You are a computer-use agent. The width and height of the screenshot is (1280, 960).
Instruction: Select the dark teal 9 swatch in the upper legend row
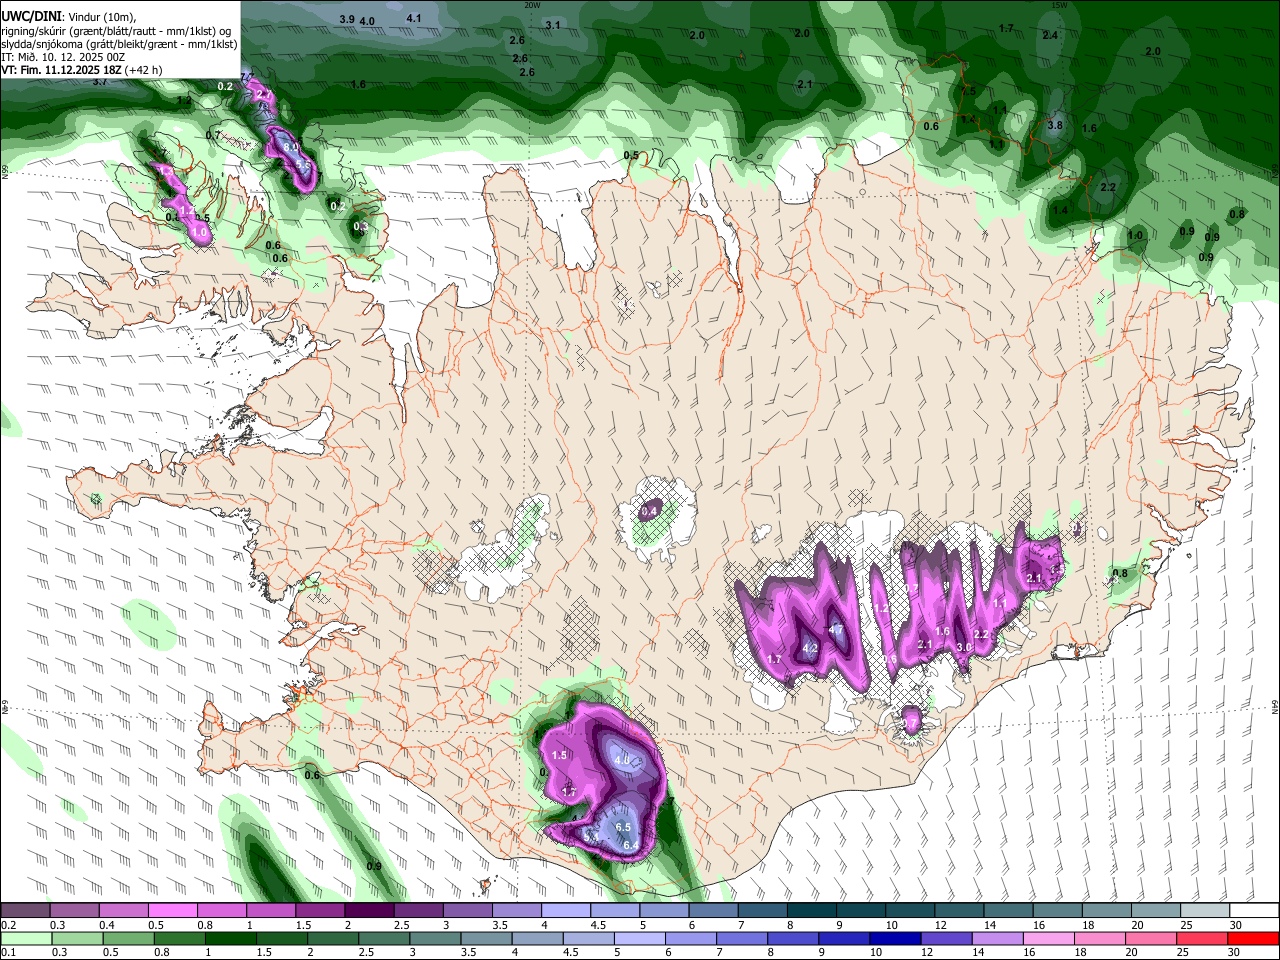pyautogui.click(x=859, y=910)
